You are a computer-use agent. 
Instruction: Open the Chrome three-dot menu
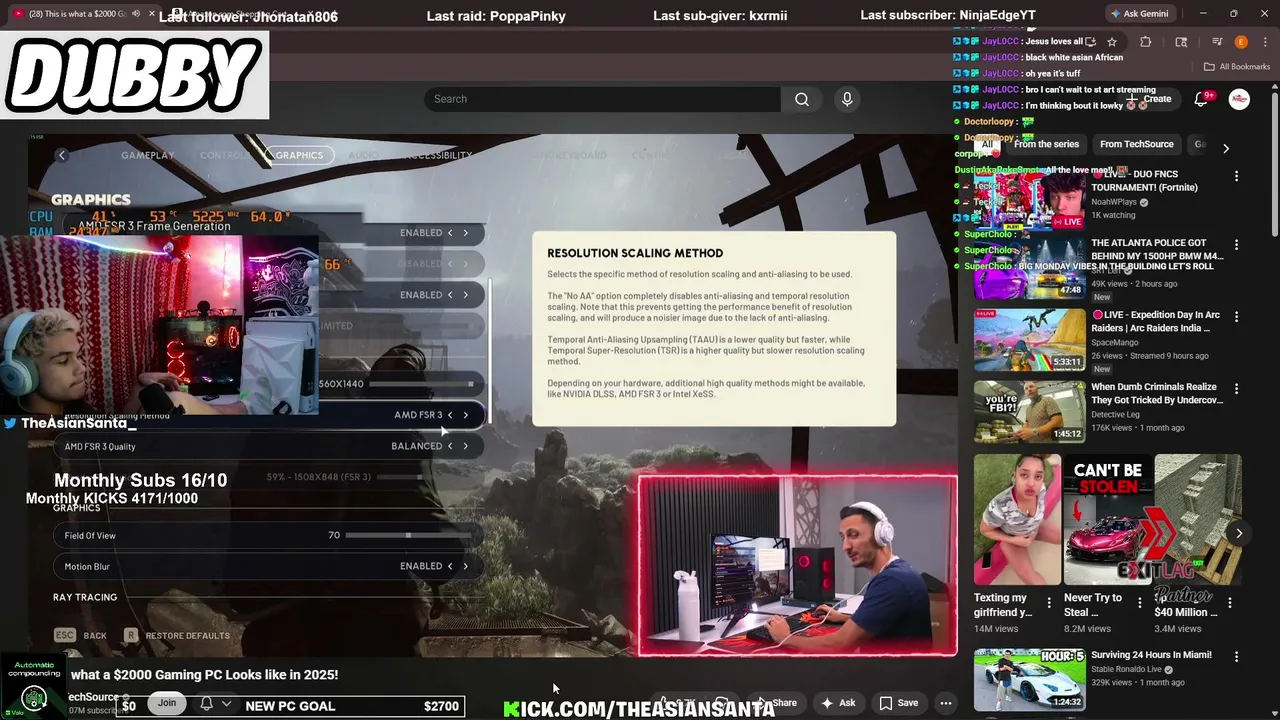1264,42
